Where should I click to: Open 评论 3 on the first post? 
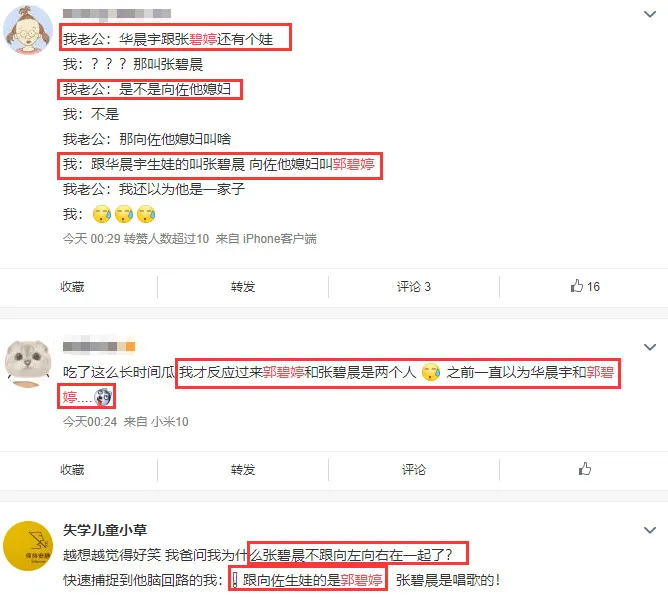click(414, 287)
